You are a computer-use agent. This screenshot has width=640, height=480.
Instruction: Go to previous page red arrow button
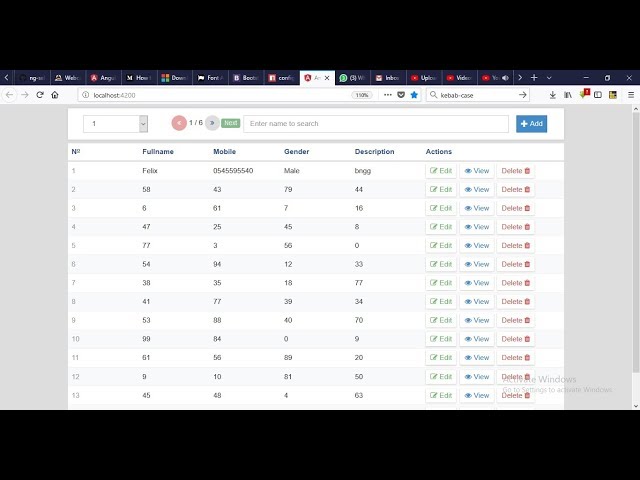(179, 123)
